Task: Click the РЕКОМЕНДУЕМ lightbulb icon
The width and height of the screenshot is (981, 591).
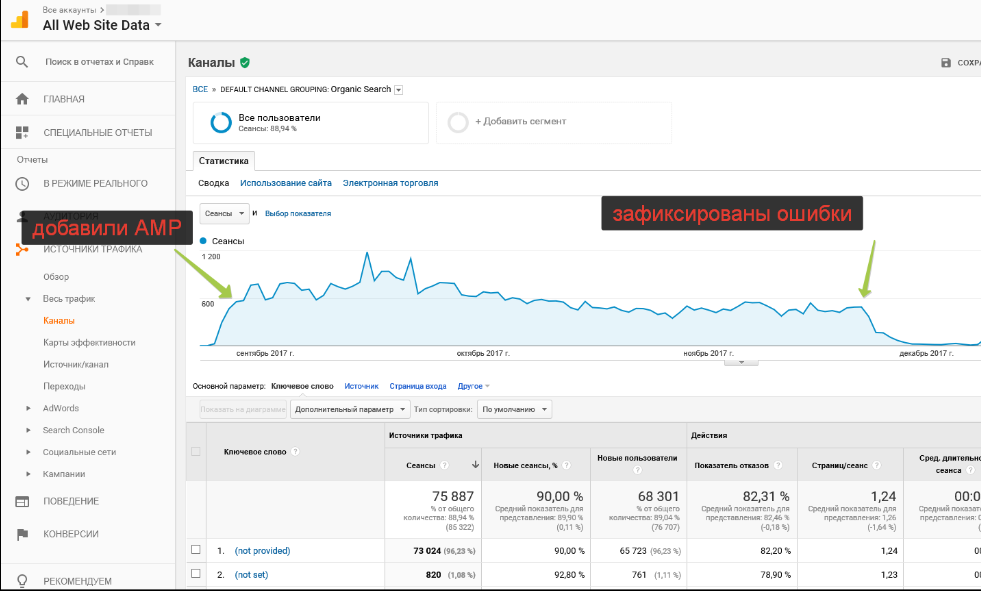Action: pos(22,581)
